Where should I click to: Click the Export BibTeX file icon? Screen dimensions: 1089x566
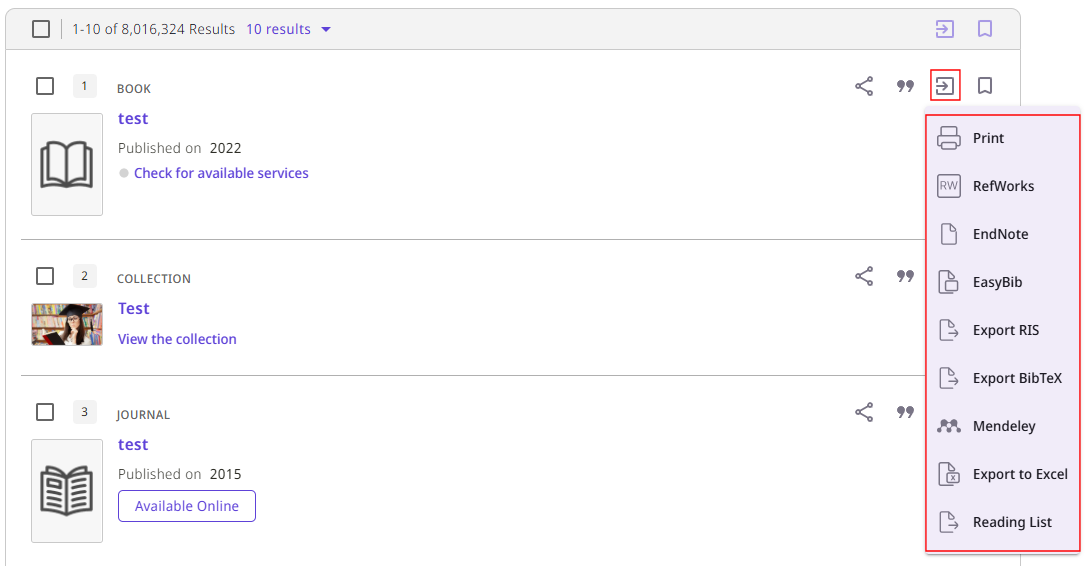coord(949,378)
